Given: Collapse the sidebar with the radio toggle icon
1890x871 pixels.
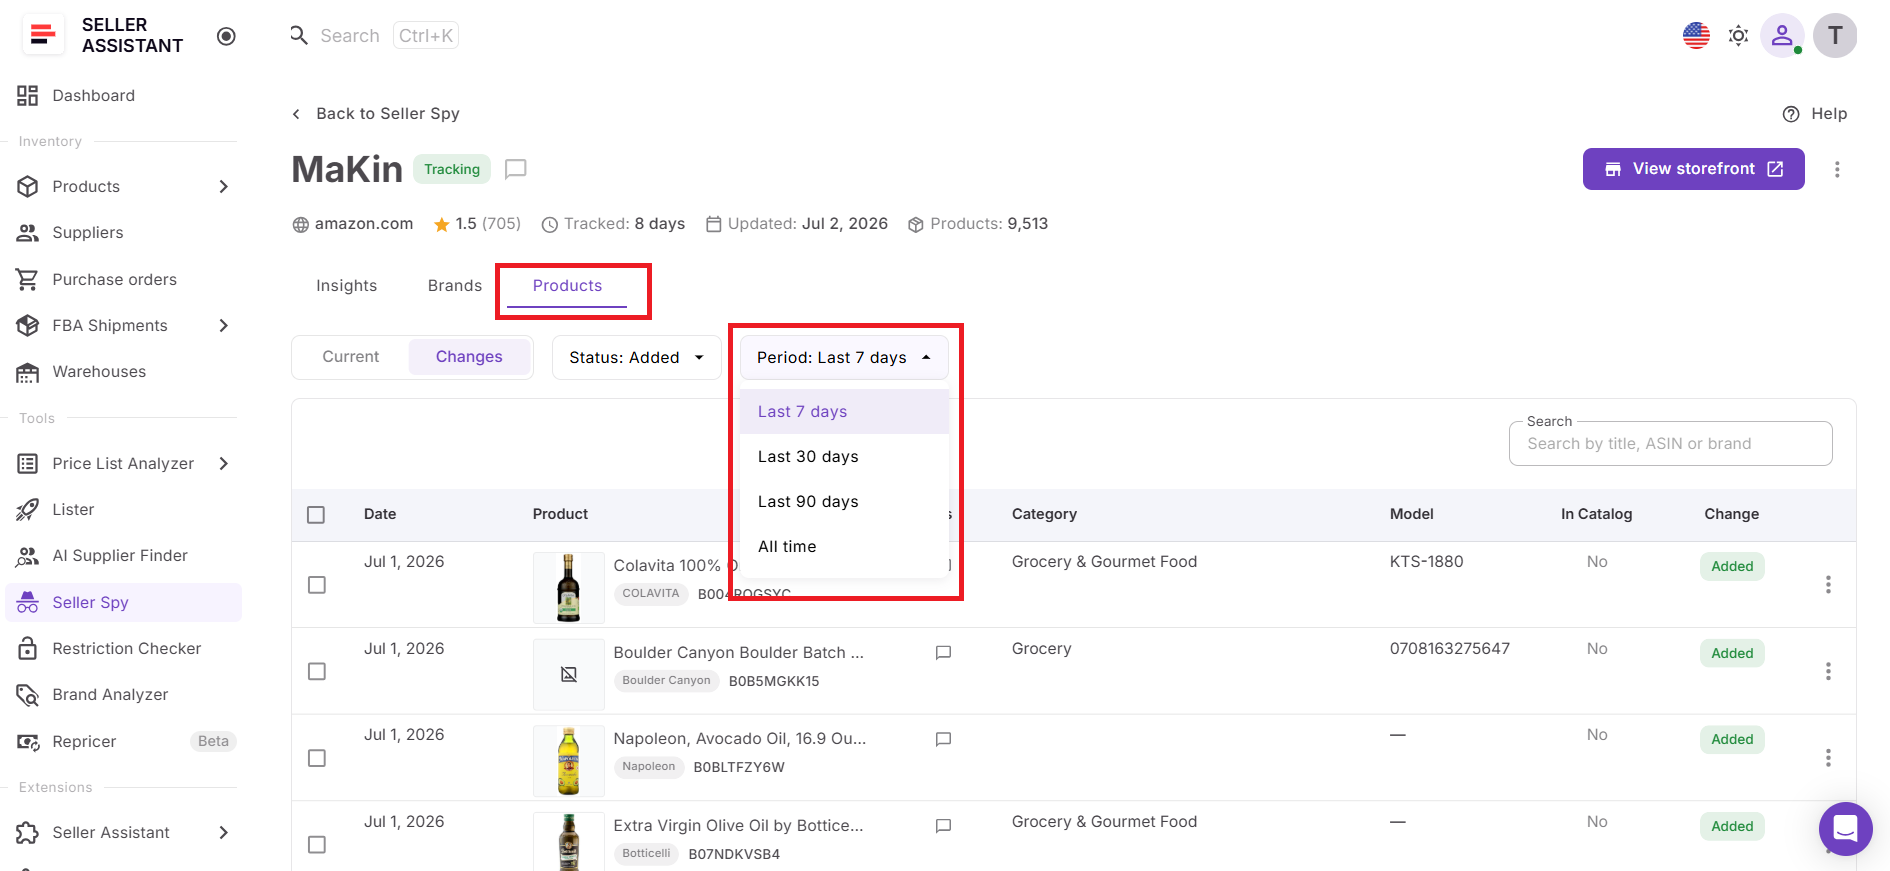Looking at the screenshot, I should click(226, 36).
